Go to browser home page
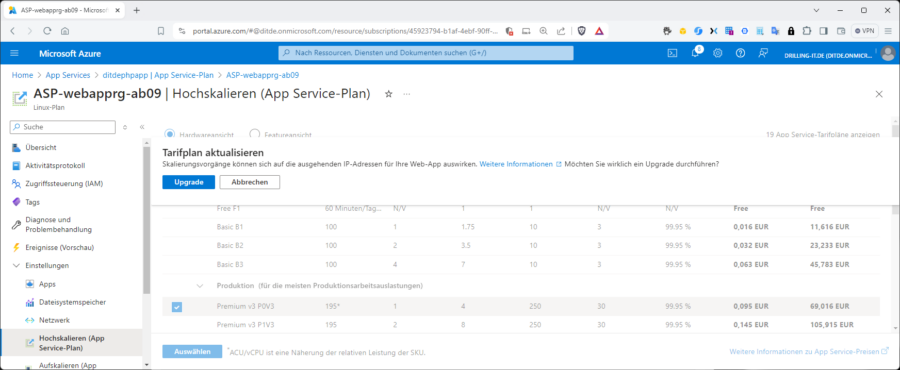The image size is (900, 370). coord(65,31)
